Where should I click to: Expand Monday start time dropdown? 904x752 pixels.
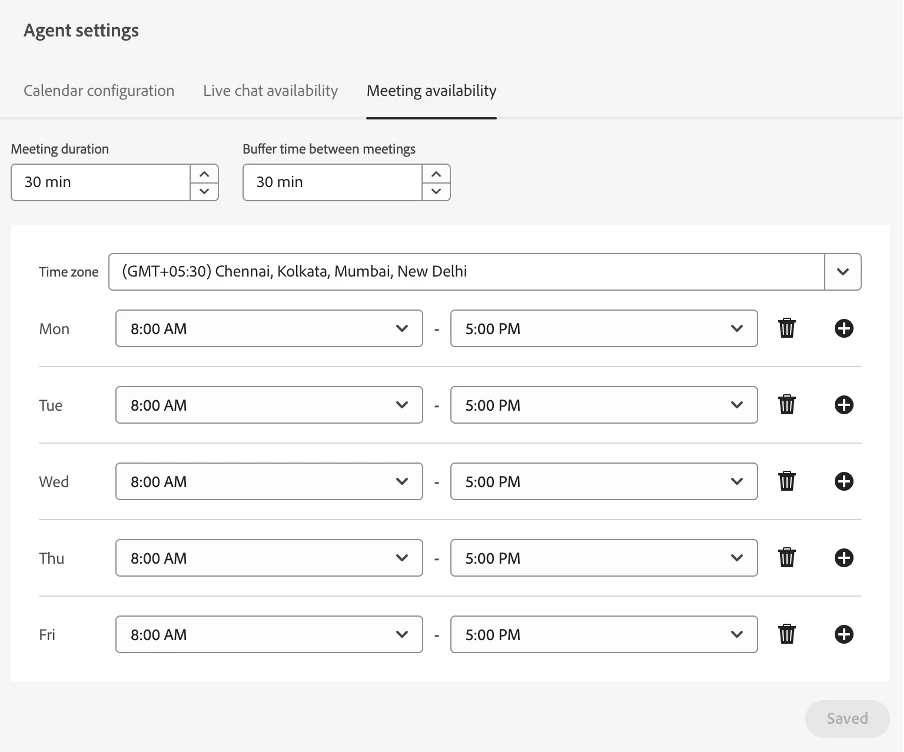point(269,328)
